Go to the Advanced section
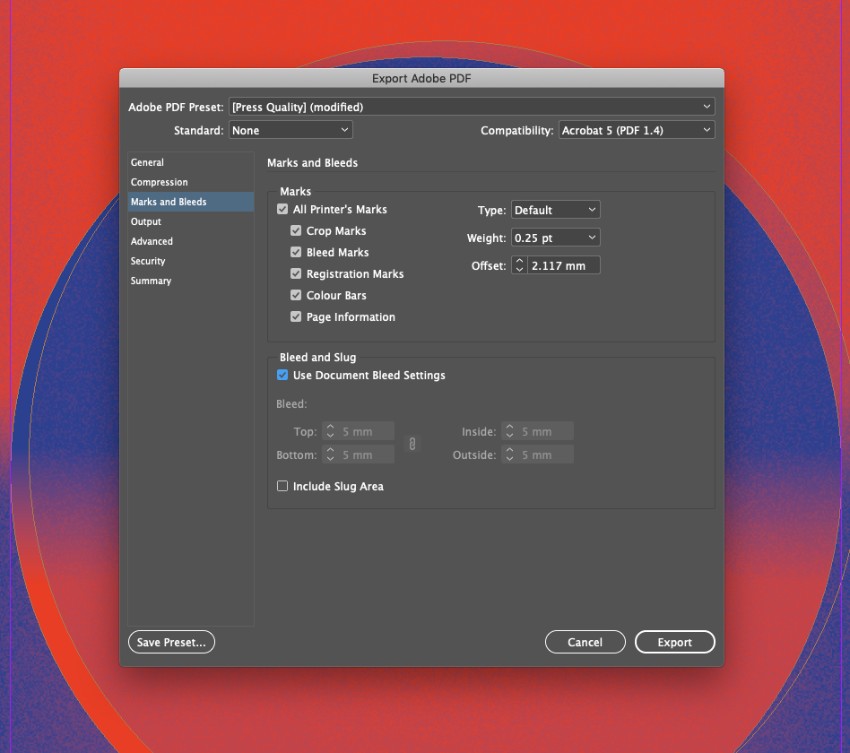This screenshot has width=850, height=753. point(191,241)
